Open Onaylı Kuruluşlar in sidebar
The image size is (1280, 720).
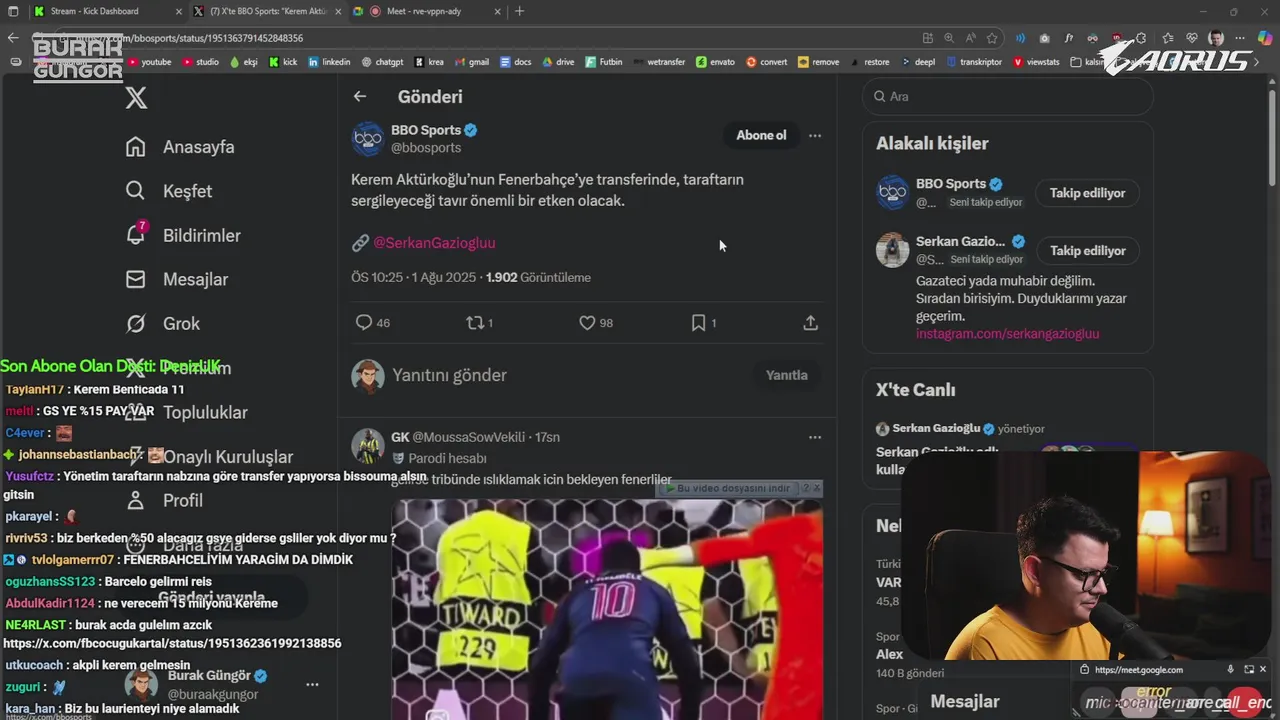[209, 457]
